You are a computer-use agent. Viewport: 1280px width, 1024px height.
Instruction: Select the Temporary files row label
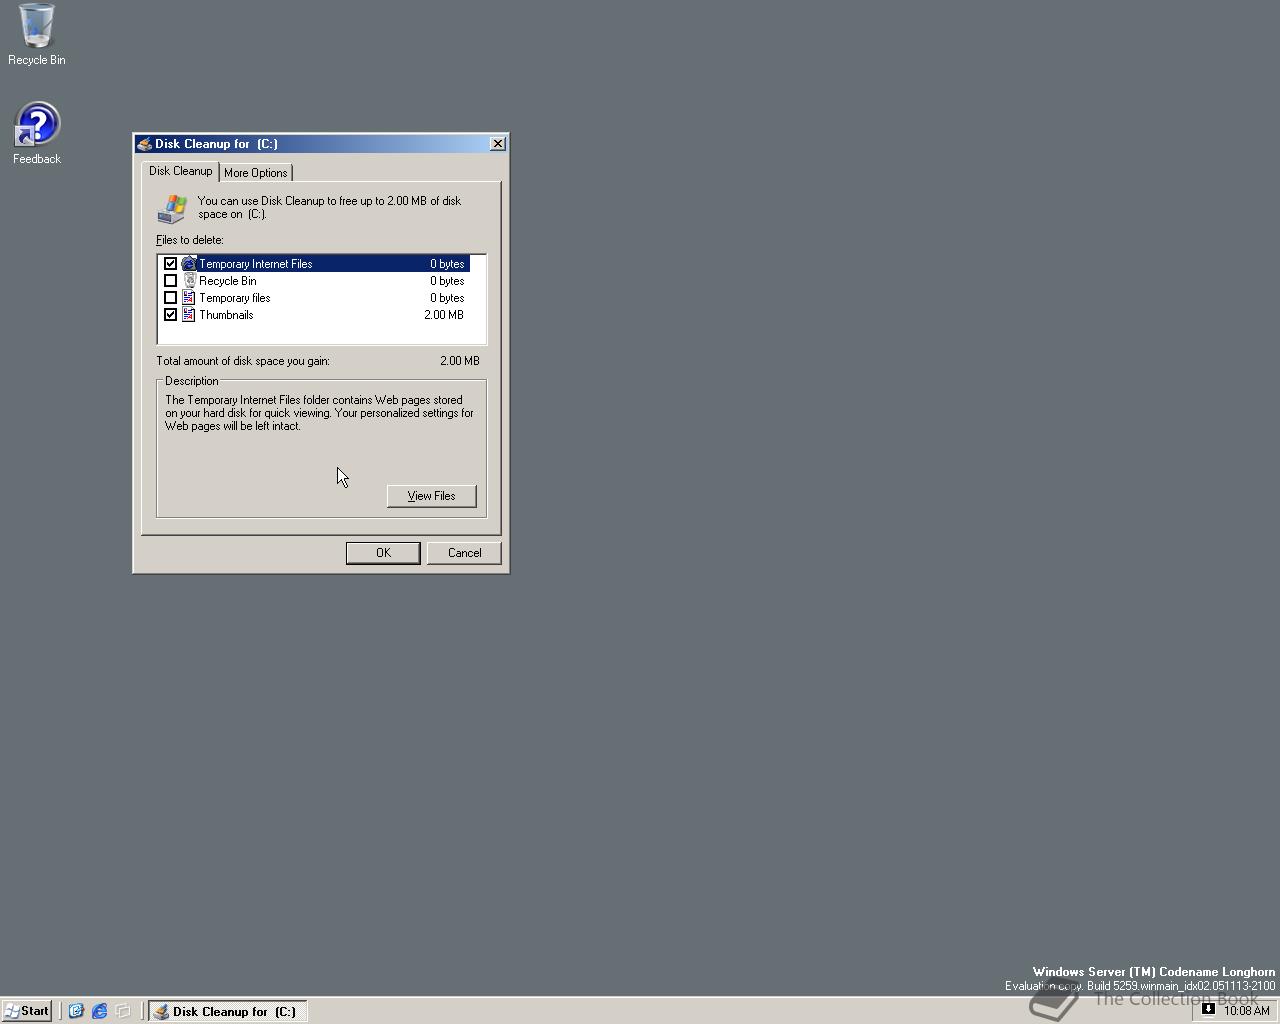pos(235,298)
